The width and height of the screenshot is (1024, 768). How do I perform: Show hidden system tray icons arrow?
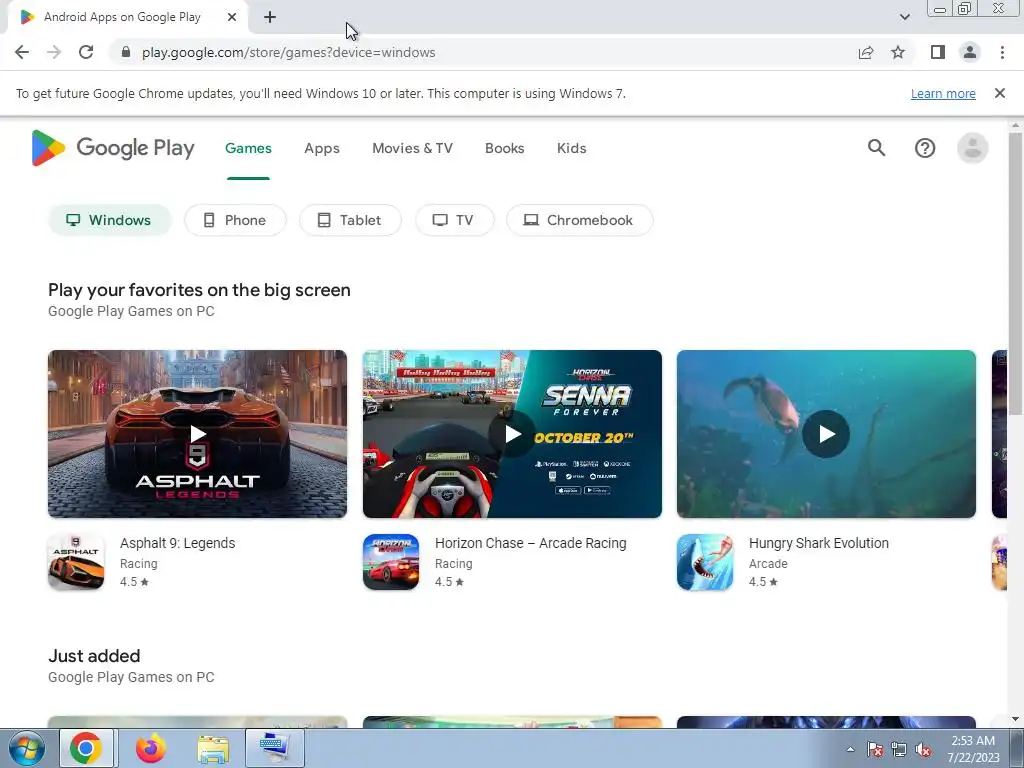(850, 749)
